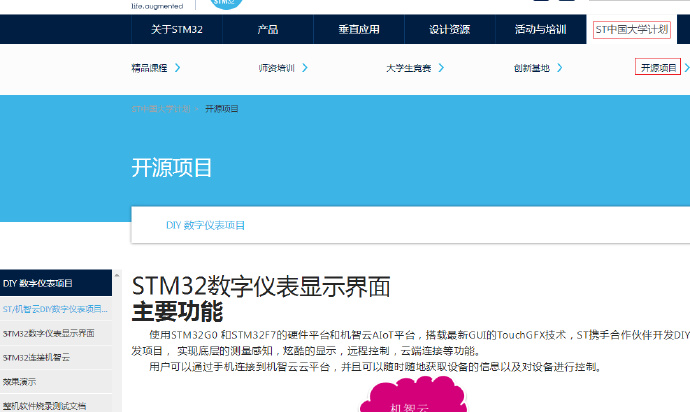Click the STM32数字仪表显示界面 heading
Screen dimensions: 690x412
click(261, 286)
